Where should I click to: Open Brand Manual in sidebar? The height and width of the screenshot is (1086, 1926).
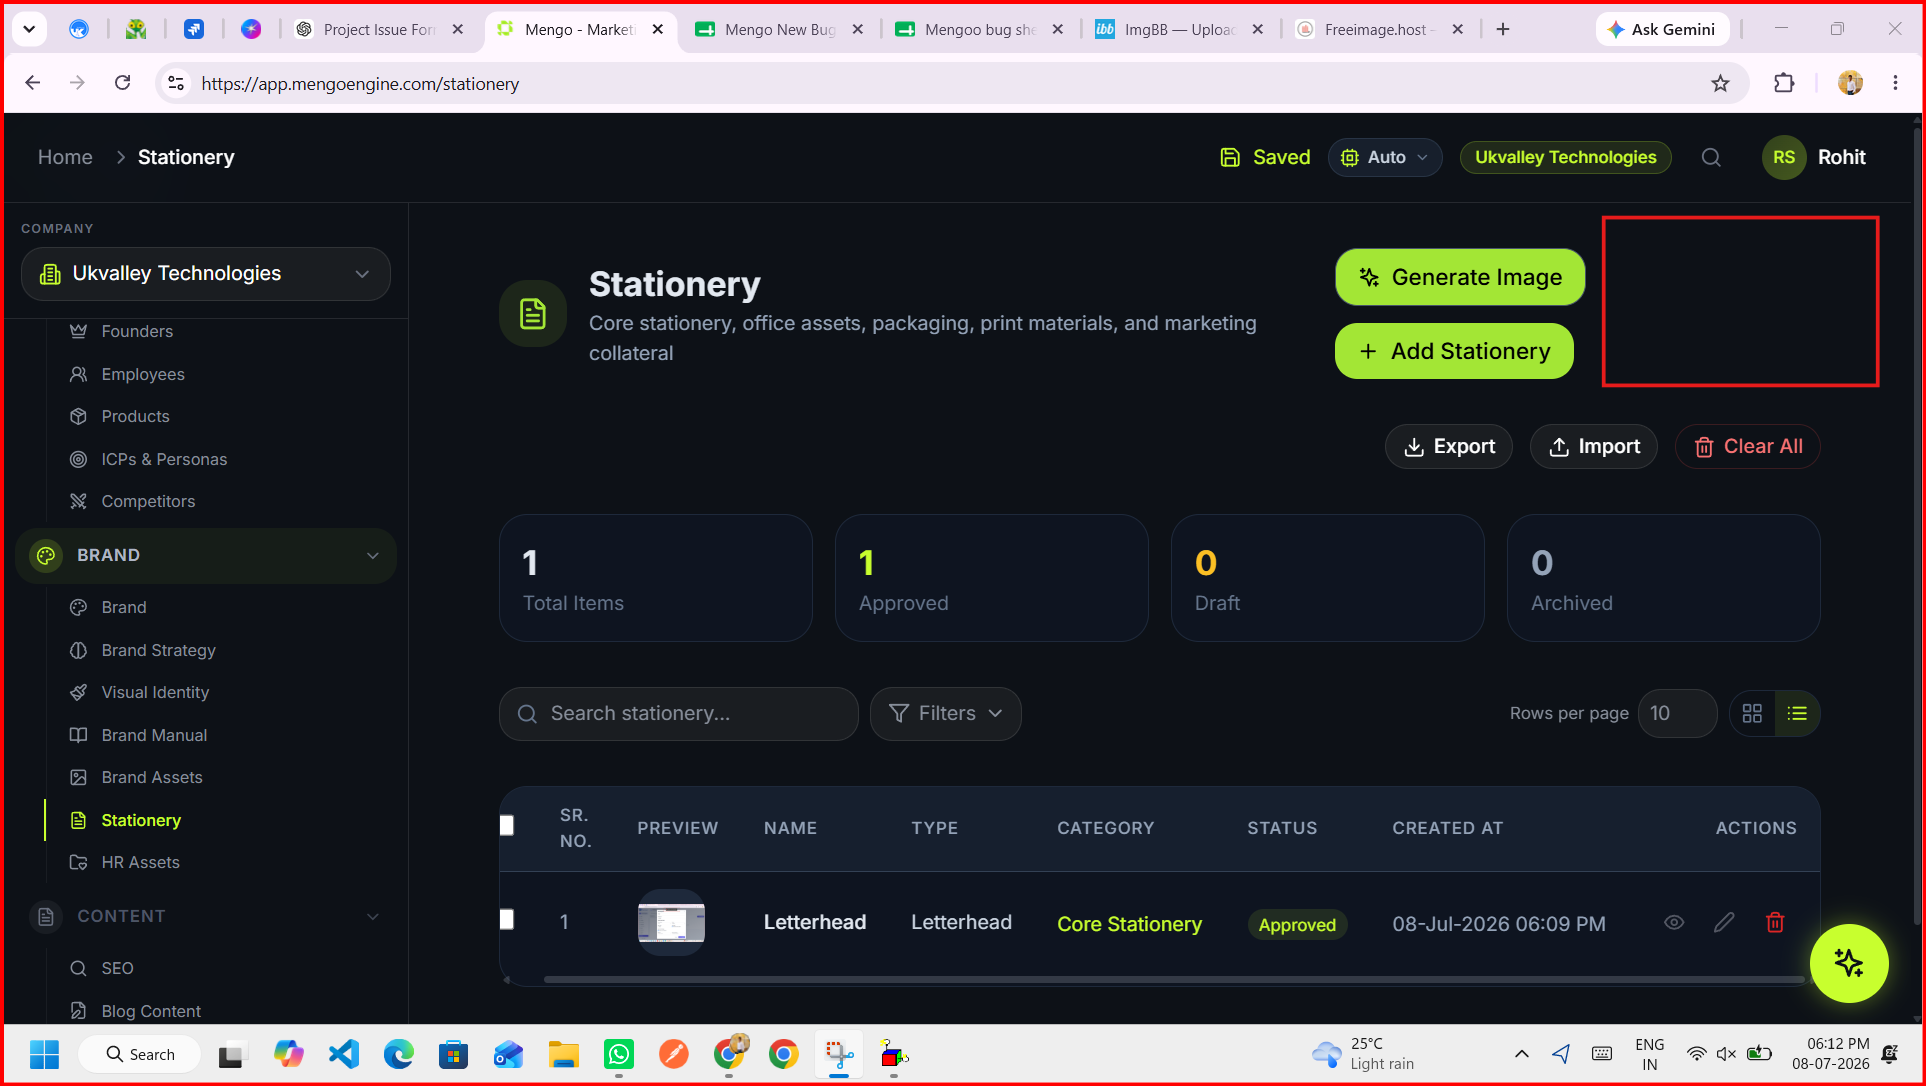[x=154, y=735]
